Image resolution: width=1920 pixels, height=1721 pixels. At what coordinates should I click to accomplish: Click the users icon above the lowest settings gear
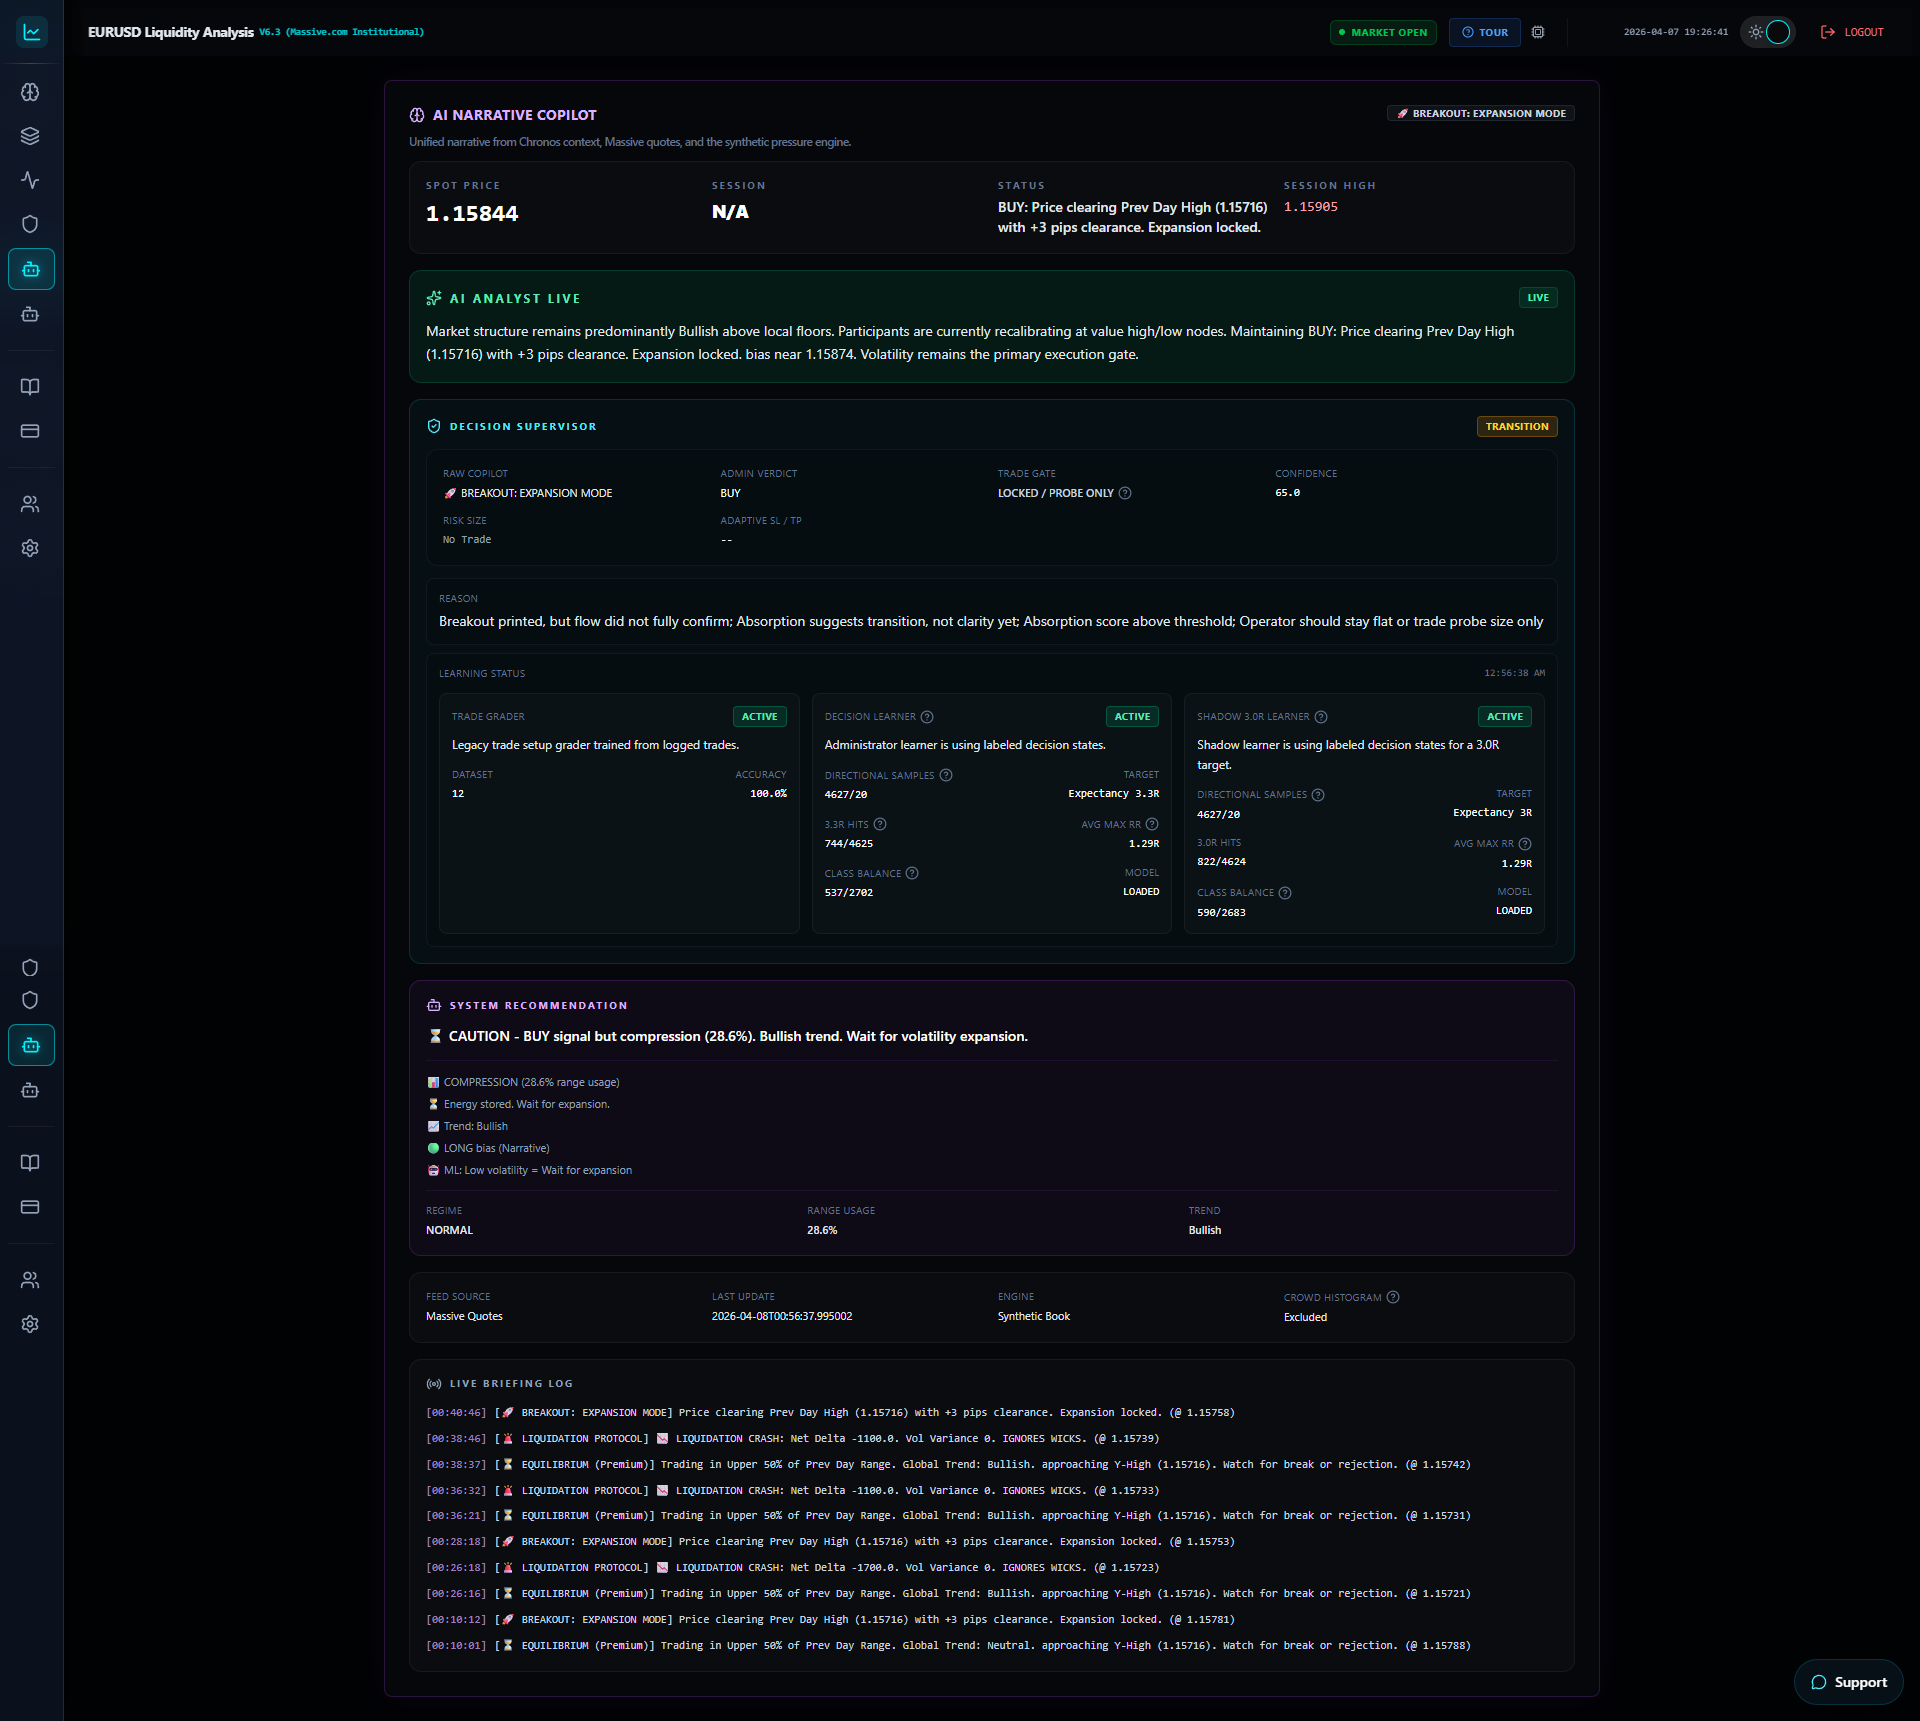30,1280
